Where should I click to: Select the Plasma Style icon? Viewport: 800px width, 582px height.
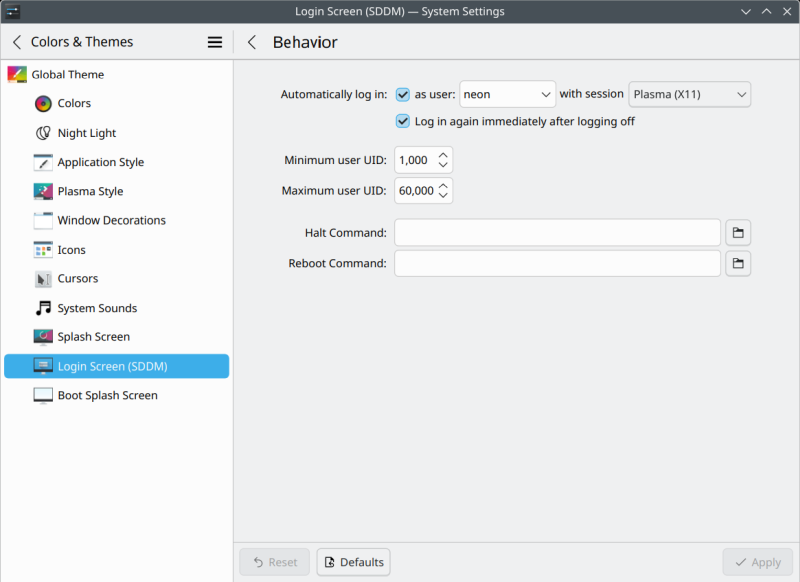(42, 190)
